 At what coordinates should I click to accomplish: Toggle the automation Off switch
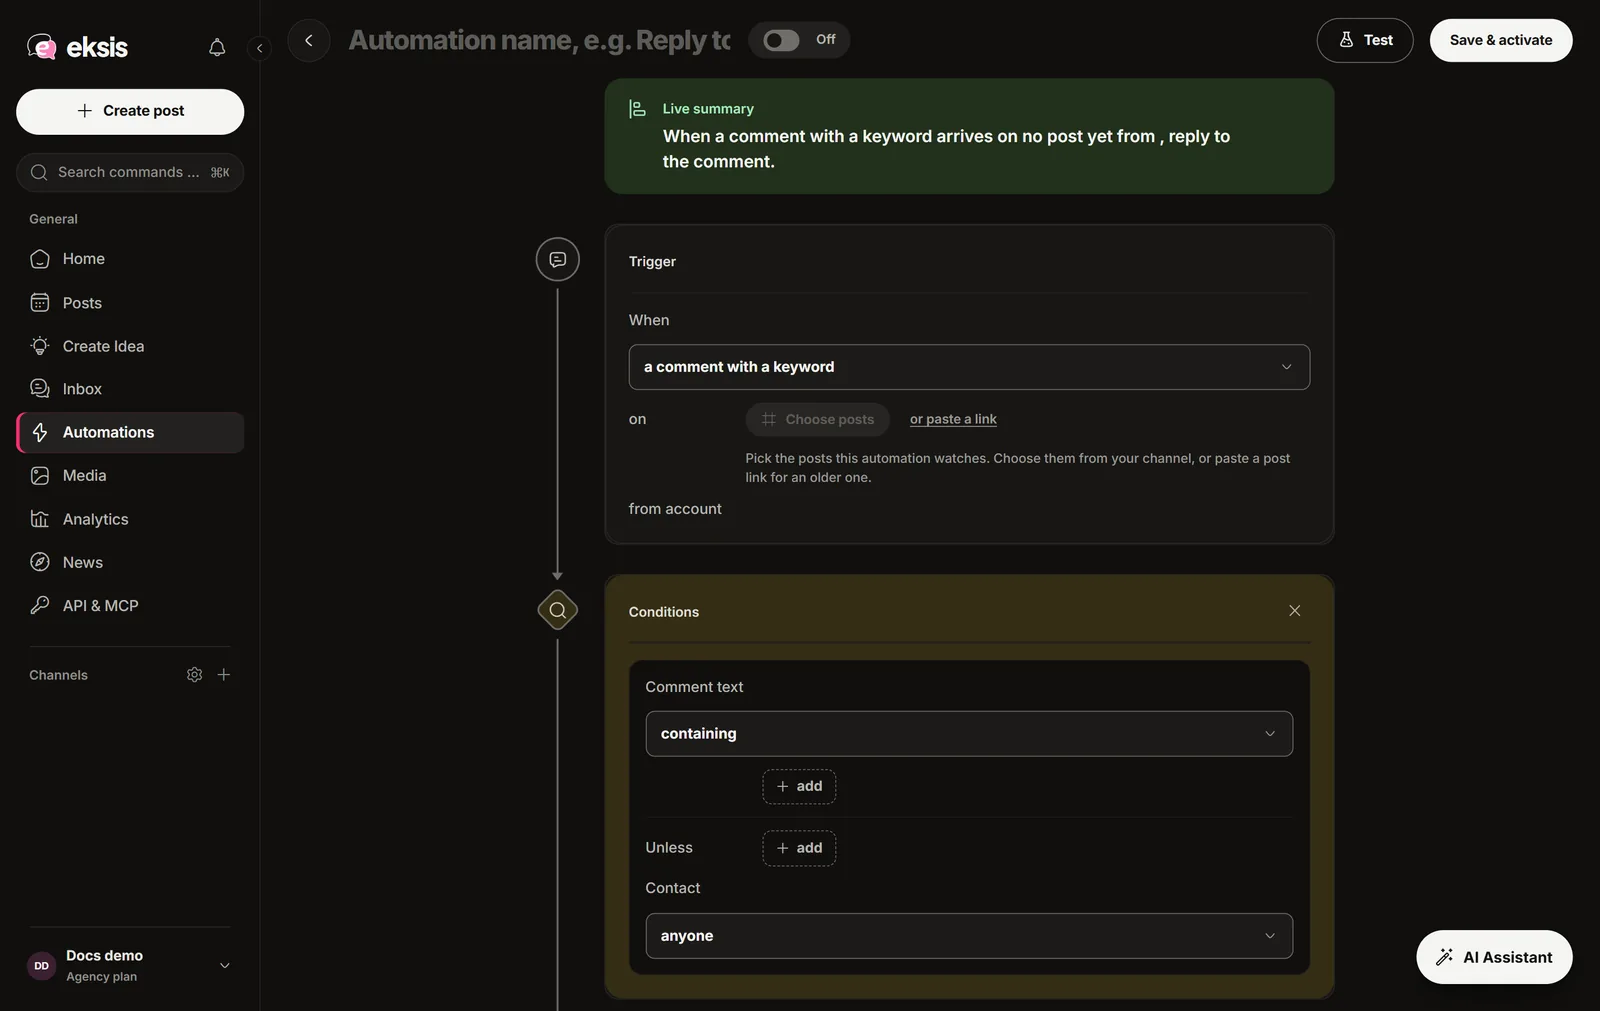coord(781,40)
